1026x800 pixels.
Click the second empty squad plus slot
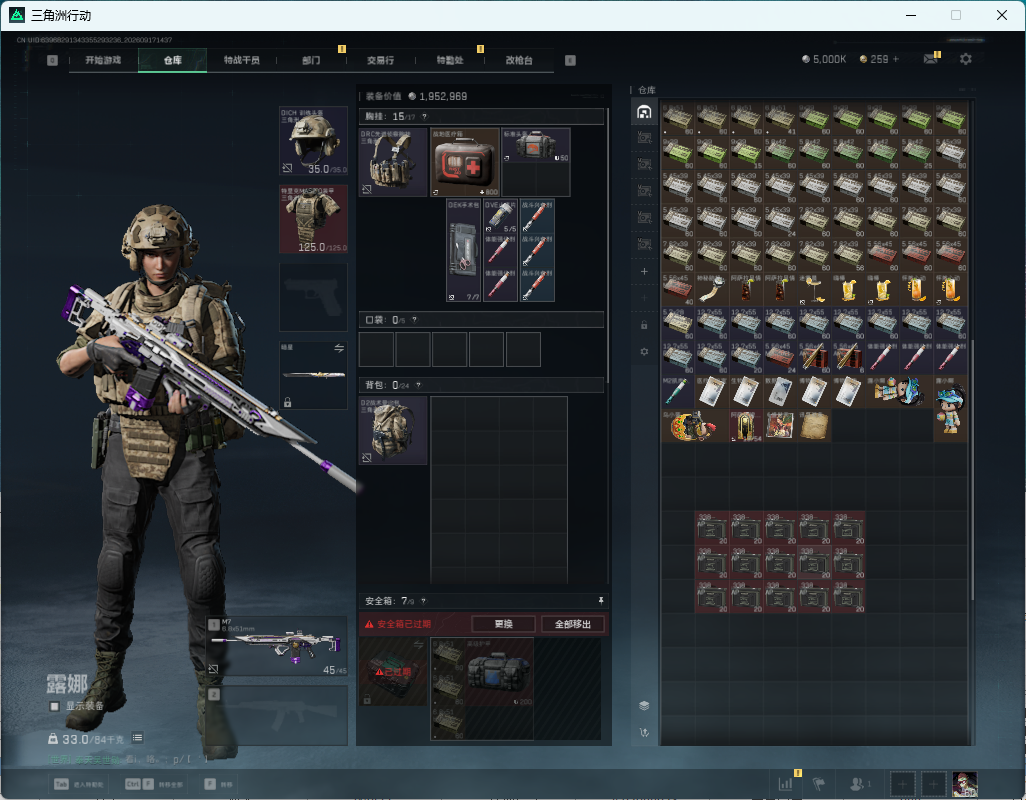[x=934, y=784]
